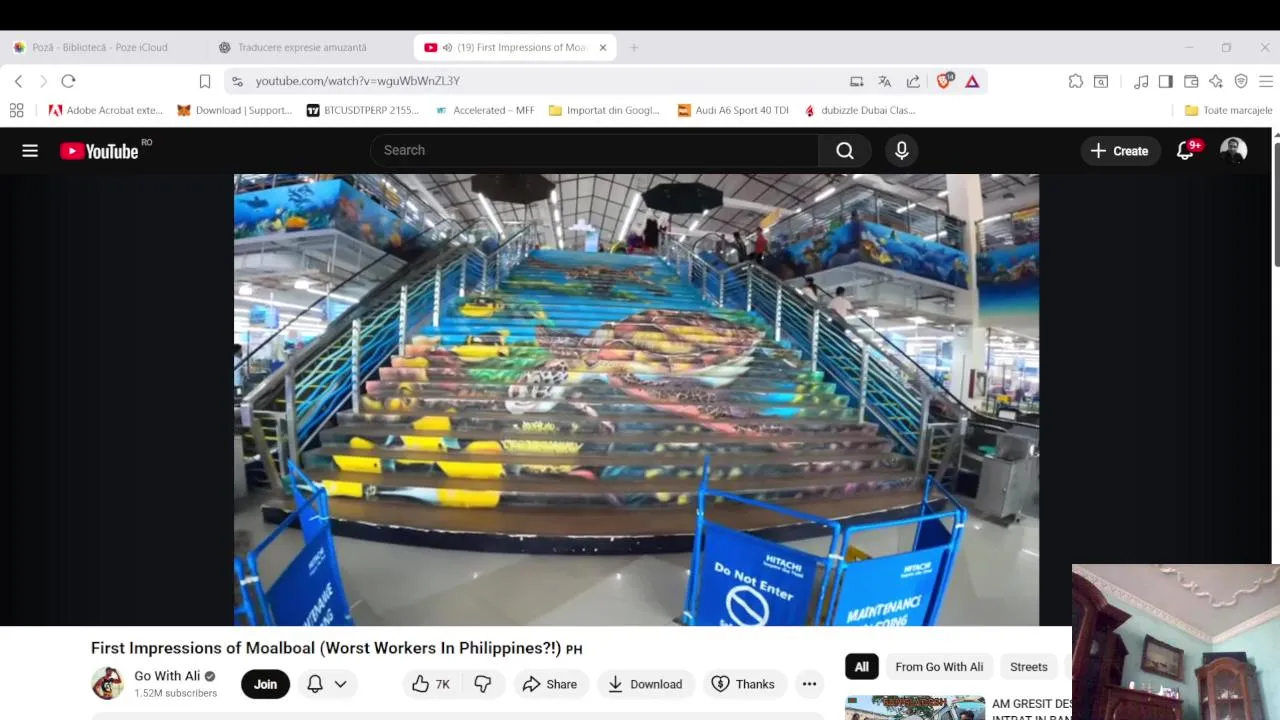Activate voice search microphone
Screen dimensions: 1280x720
pos(901,151)
